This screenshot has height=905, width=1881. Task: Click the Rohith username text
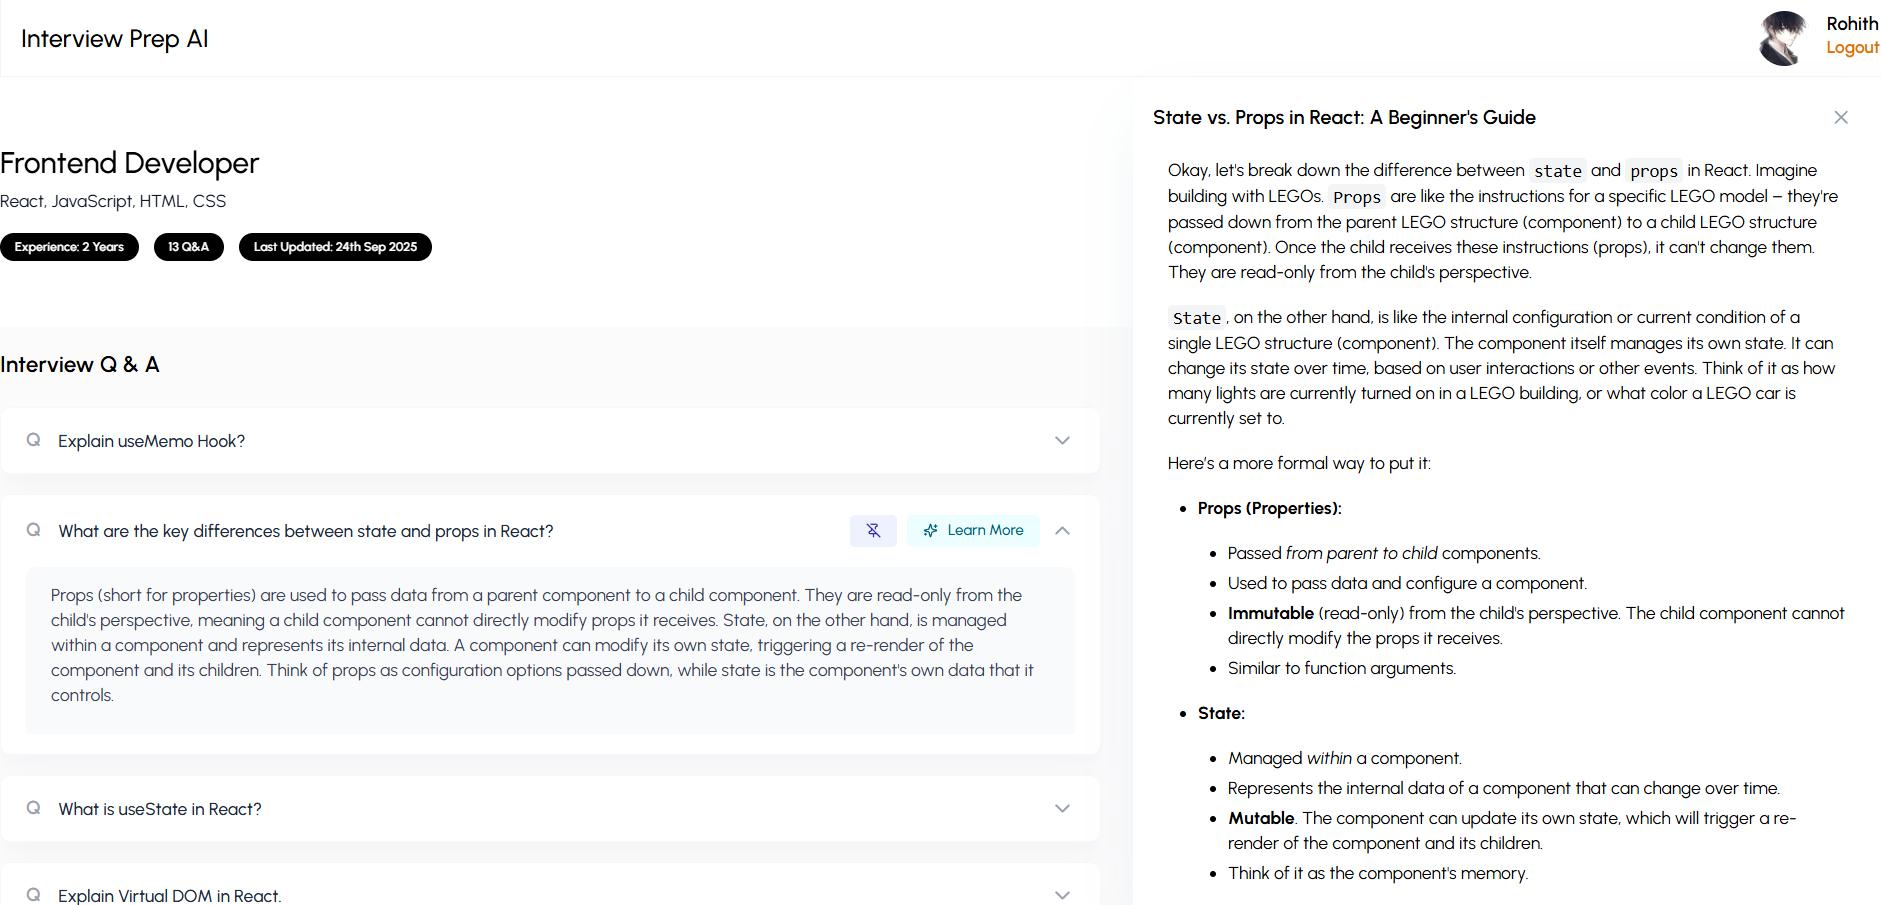(x=1851, y=24)
